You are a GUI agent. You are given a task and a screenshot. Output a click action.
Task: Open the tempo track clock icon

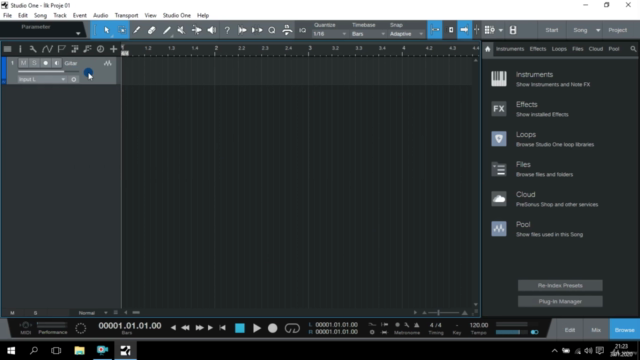pos(100,49)
